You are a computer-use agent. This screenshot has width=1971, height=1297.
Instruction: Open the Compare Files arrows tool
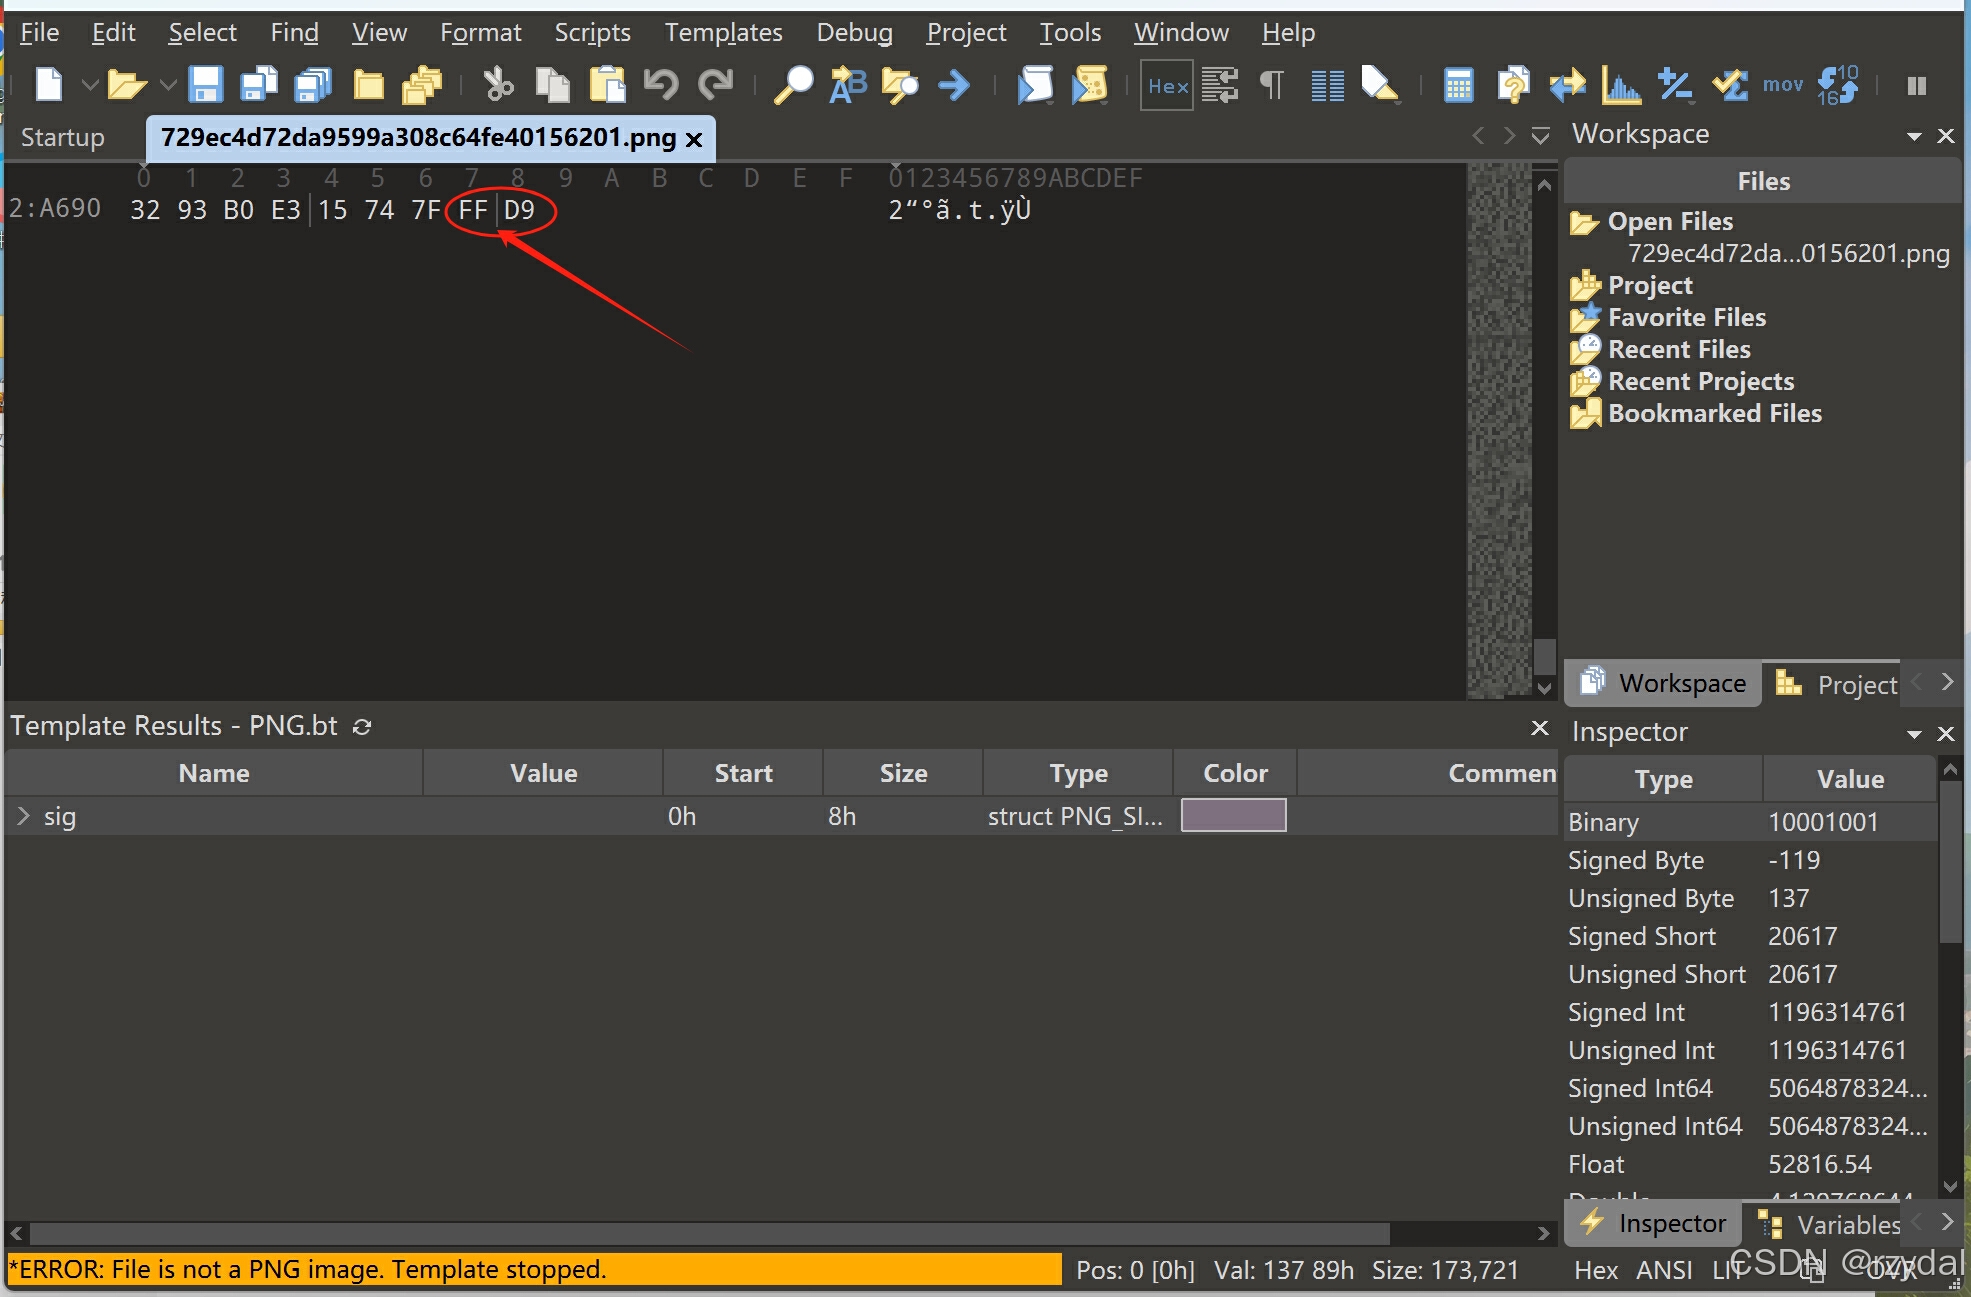tap(1567, 85)
